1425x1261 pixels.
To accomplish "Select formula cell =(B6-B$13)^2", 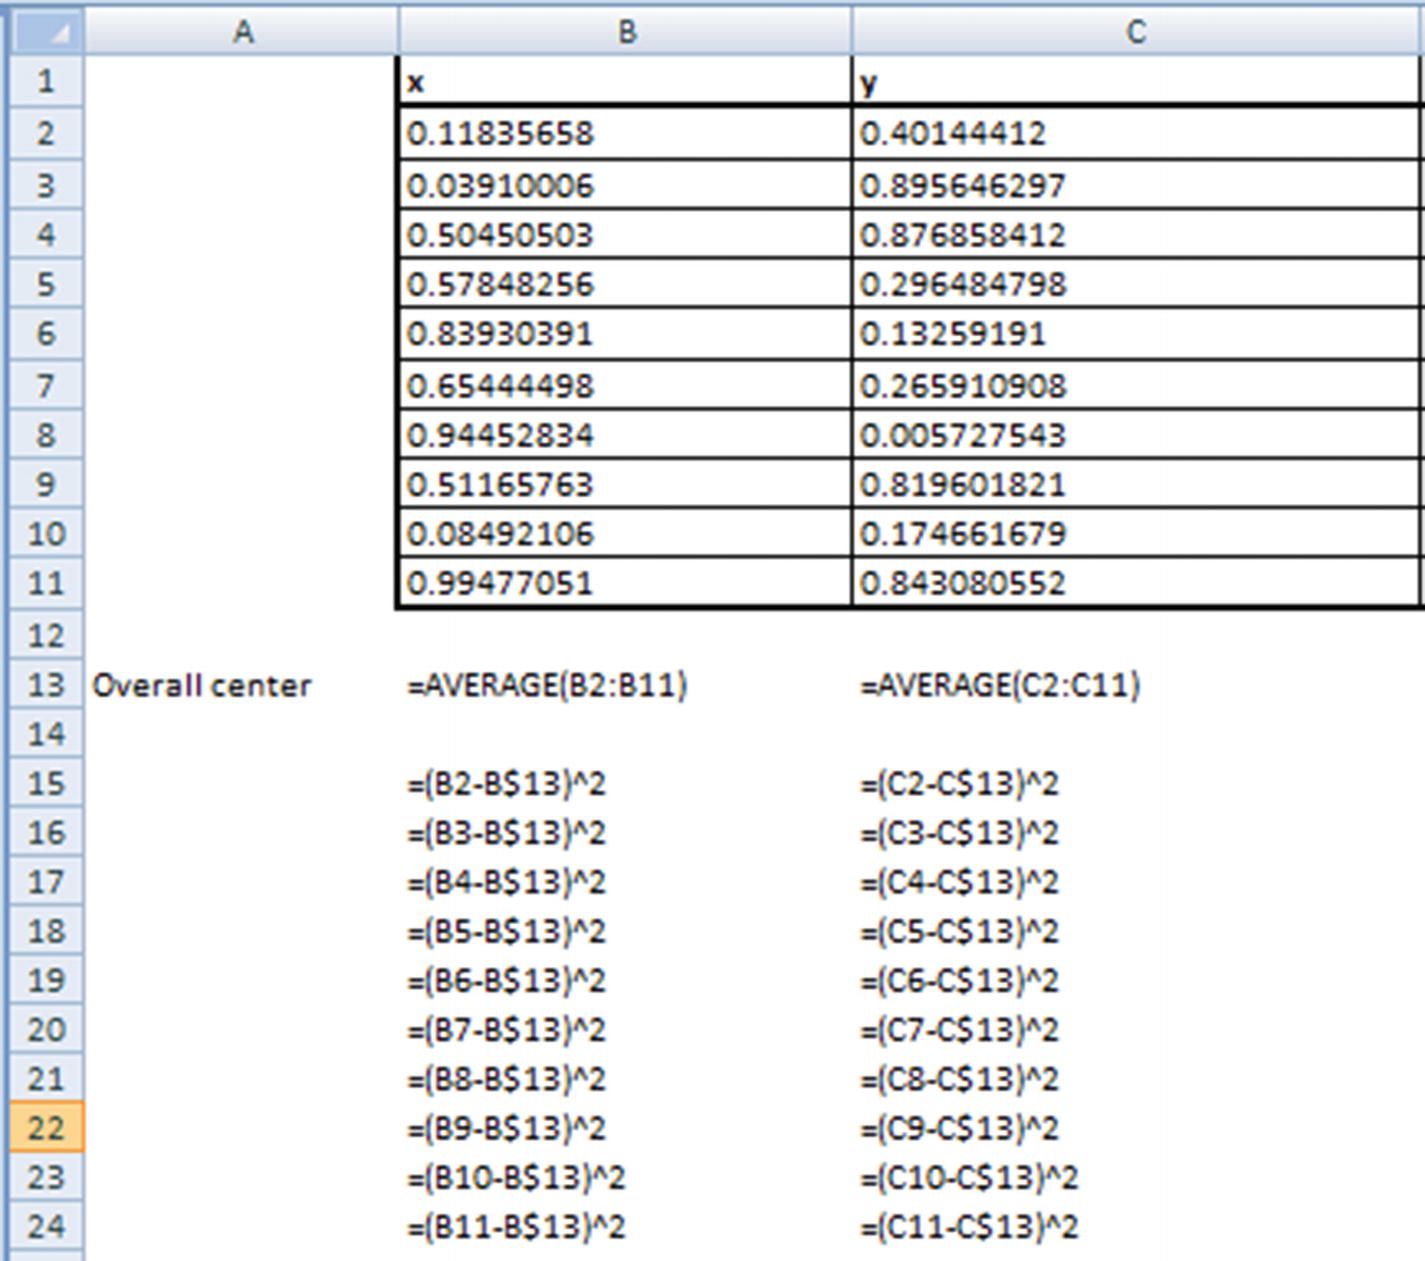I will pyautogui.click(x=625, y=980).
